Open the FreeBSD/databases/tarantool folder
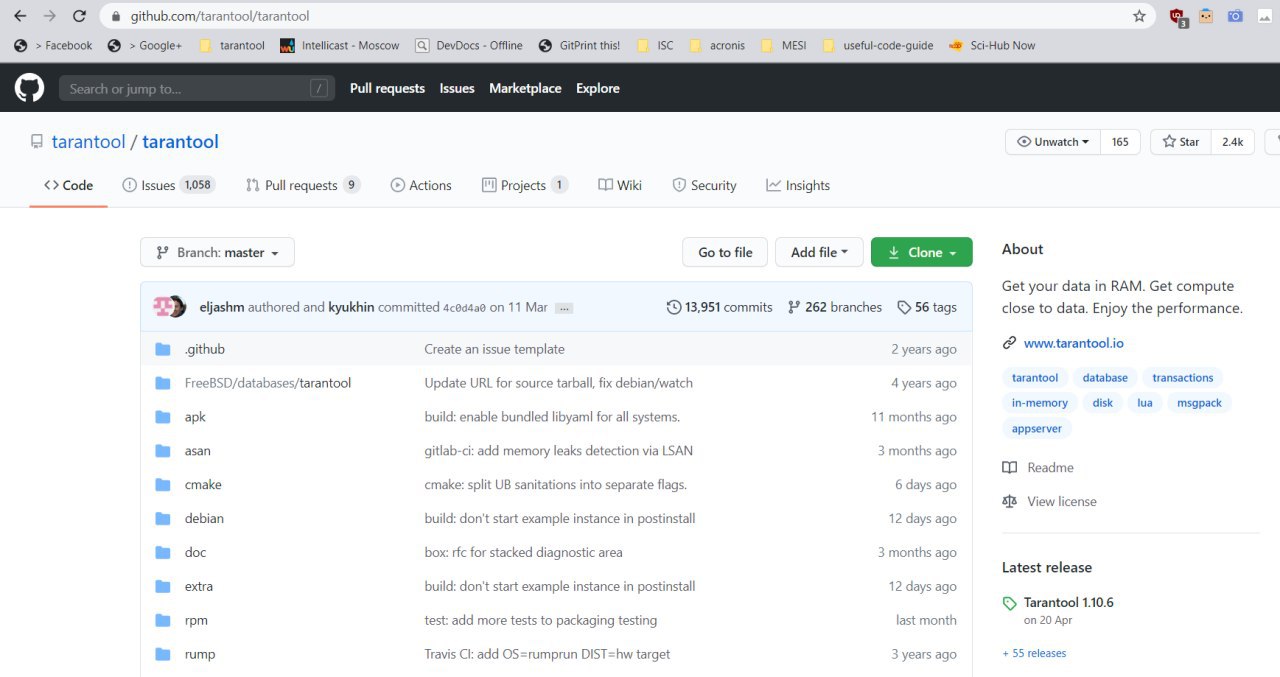 (x=268, y=383)
